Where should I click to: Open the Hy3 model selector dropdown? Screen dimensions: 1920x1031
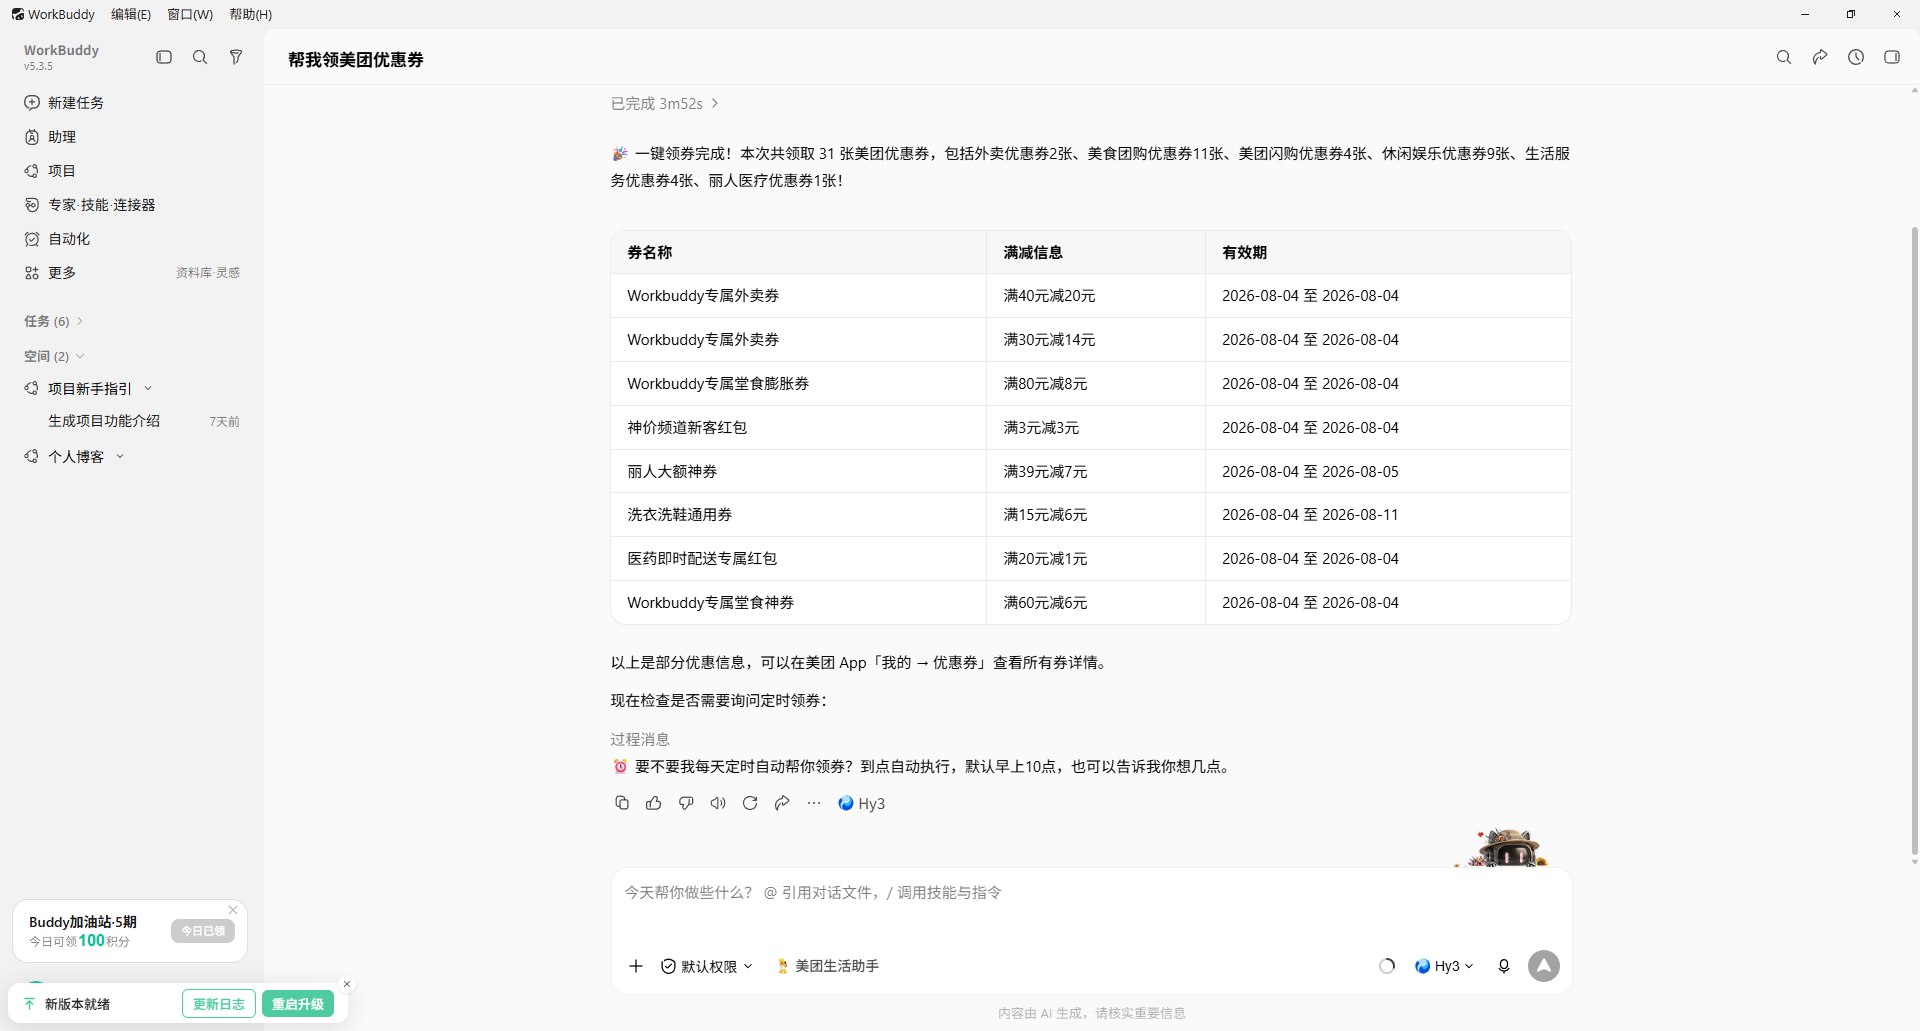pos(1444,966)
